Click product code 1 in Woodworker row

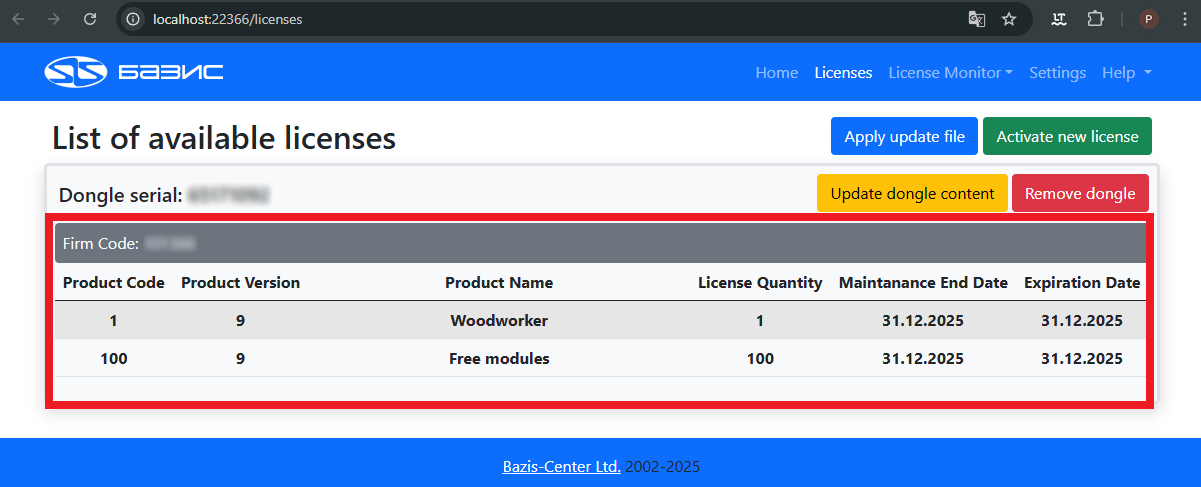point(114,321)
